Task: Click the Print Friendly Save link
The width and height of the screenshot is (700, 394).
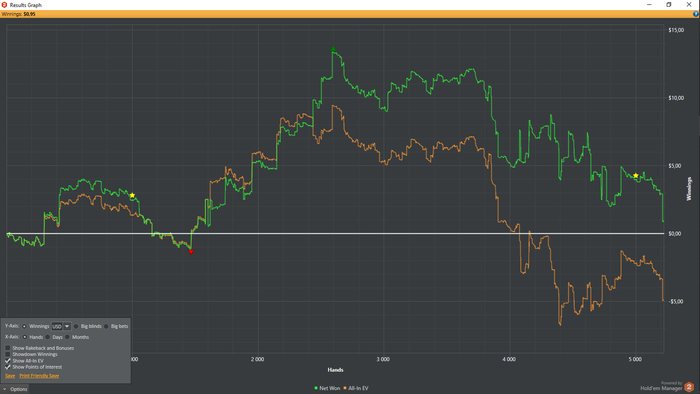Action: (x=39, y=376)
